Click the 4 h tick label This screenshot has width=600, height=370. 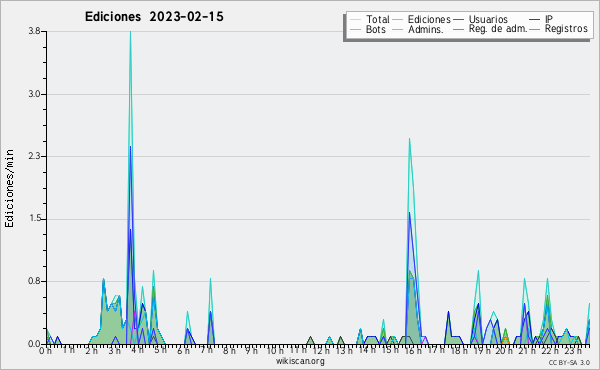coord(137,350)
